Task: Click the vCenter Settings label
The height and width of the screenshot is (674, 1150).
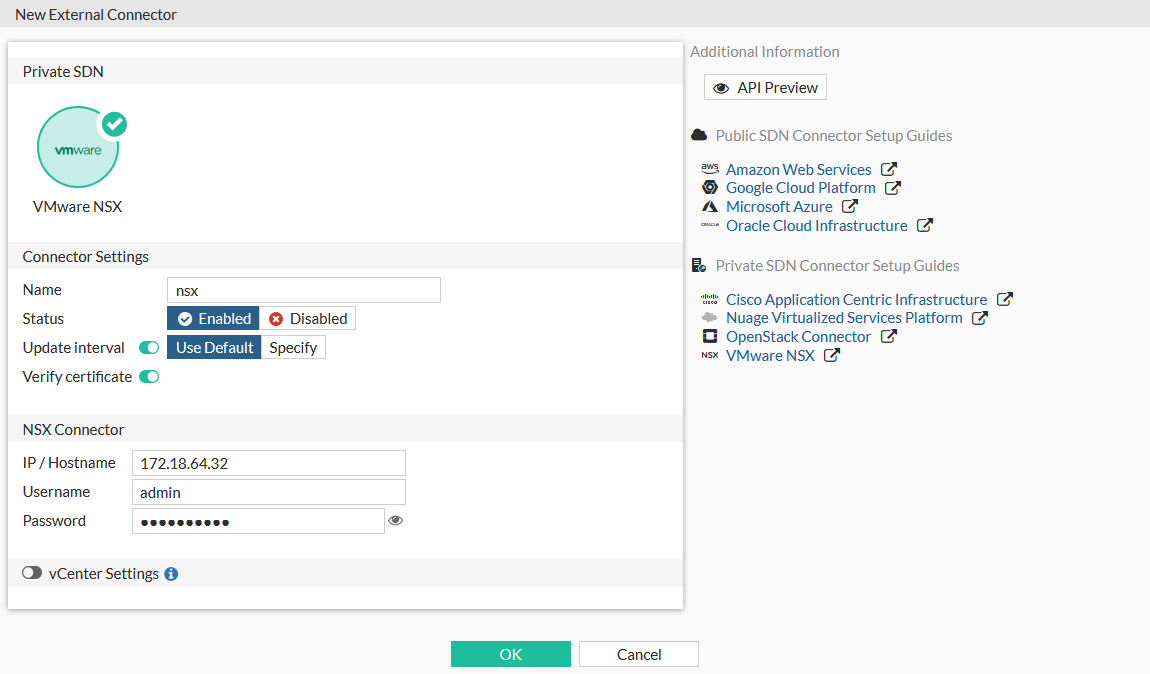Action: [x=103, y=574]
